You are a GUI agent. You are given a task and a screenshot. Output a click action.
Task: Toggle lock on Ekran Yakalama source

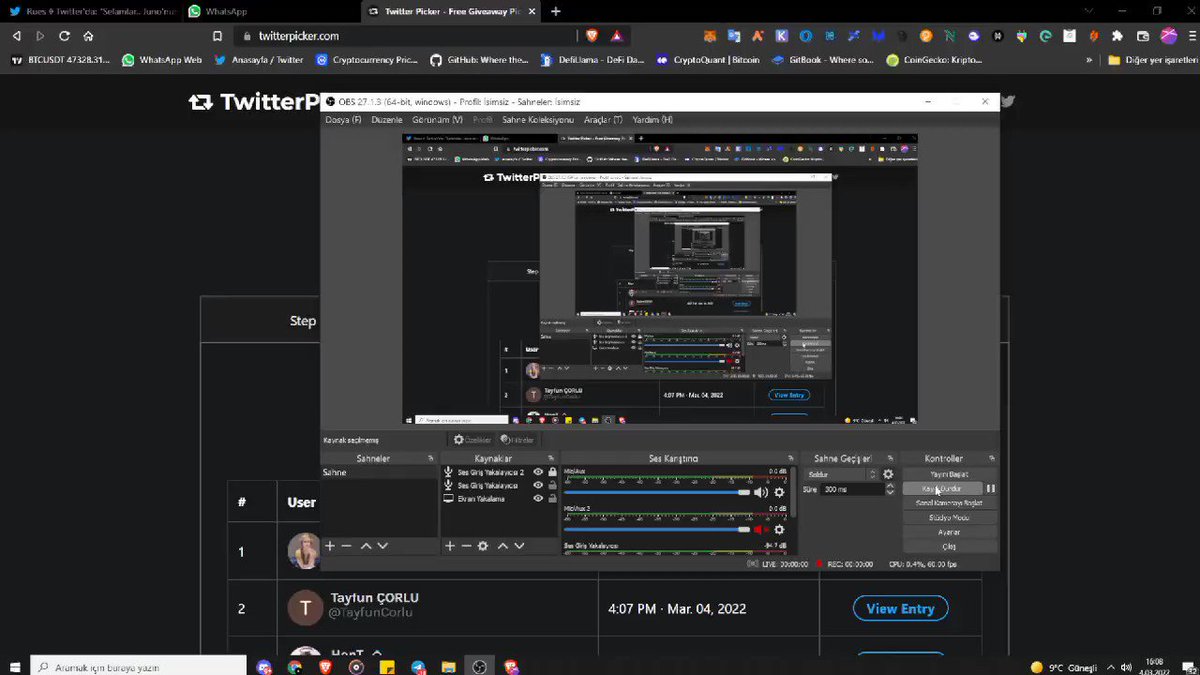pyautogui.click(x=552, y=498)
